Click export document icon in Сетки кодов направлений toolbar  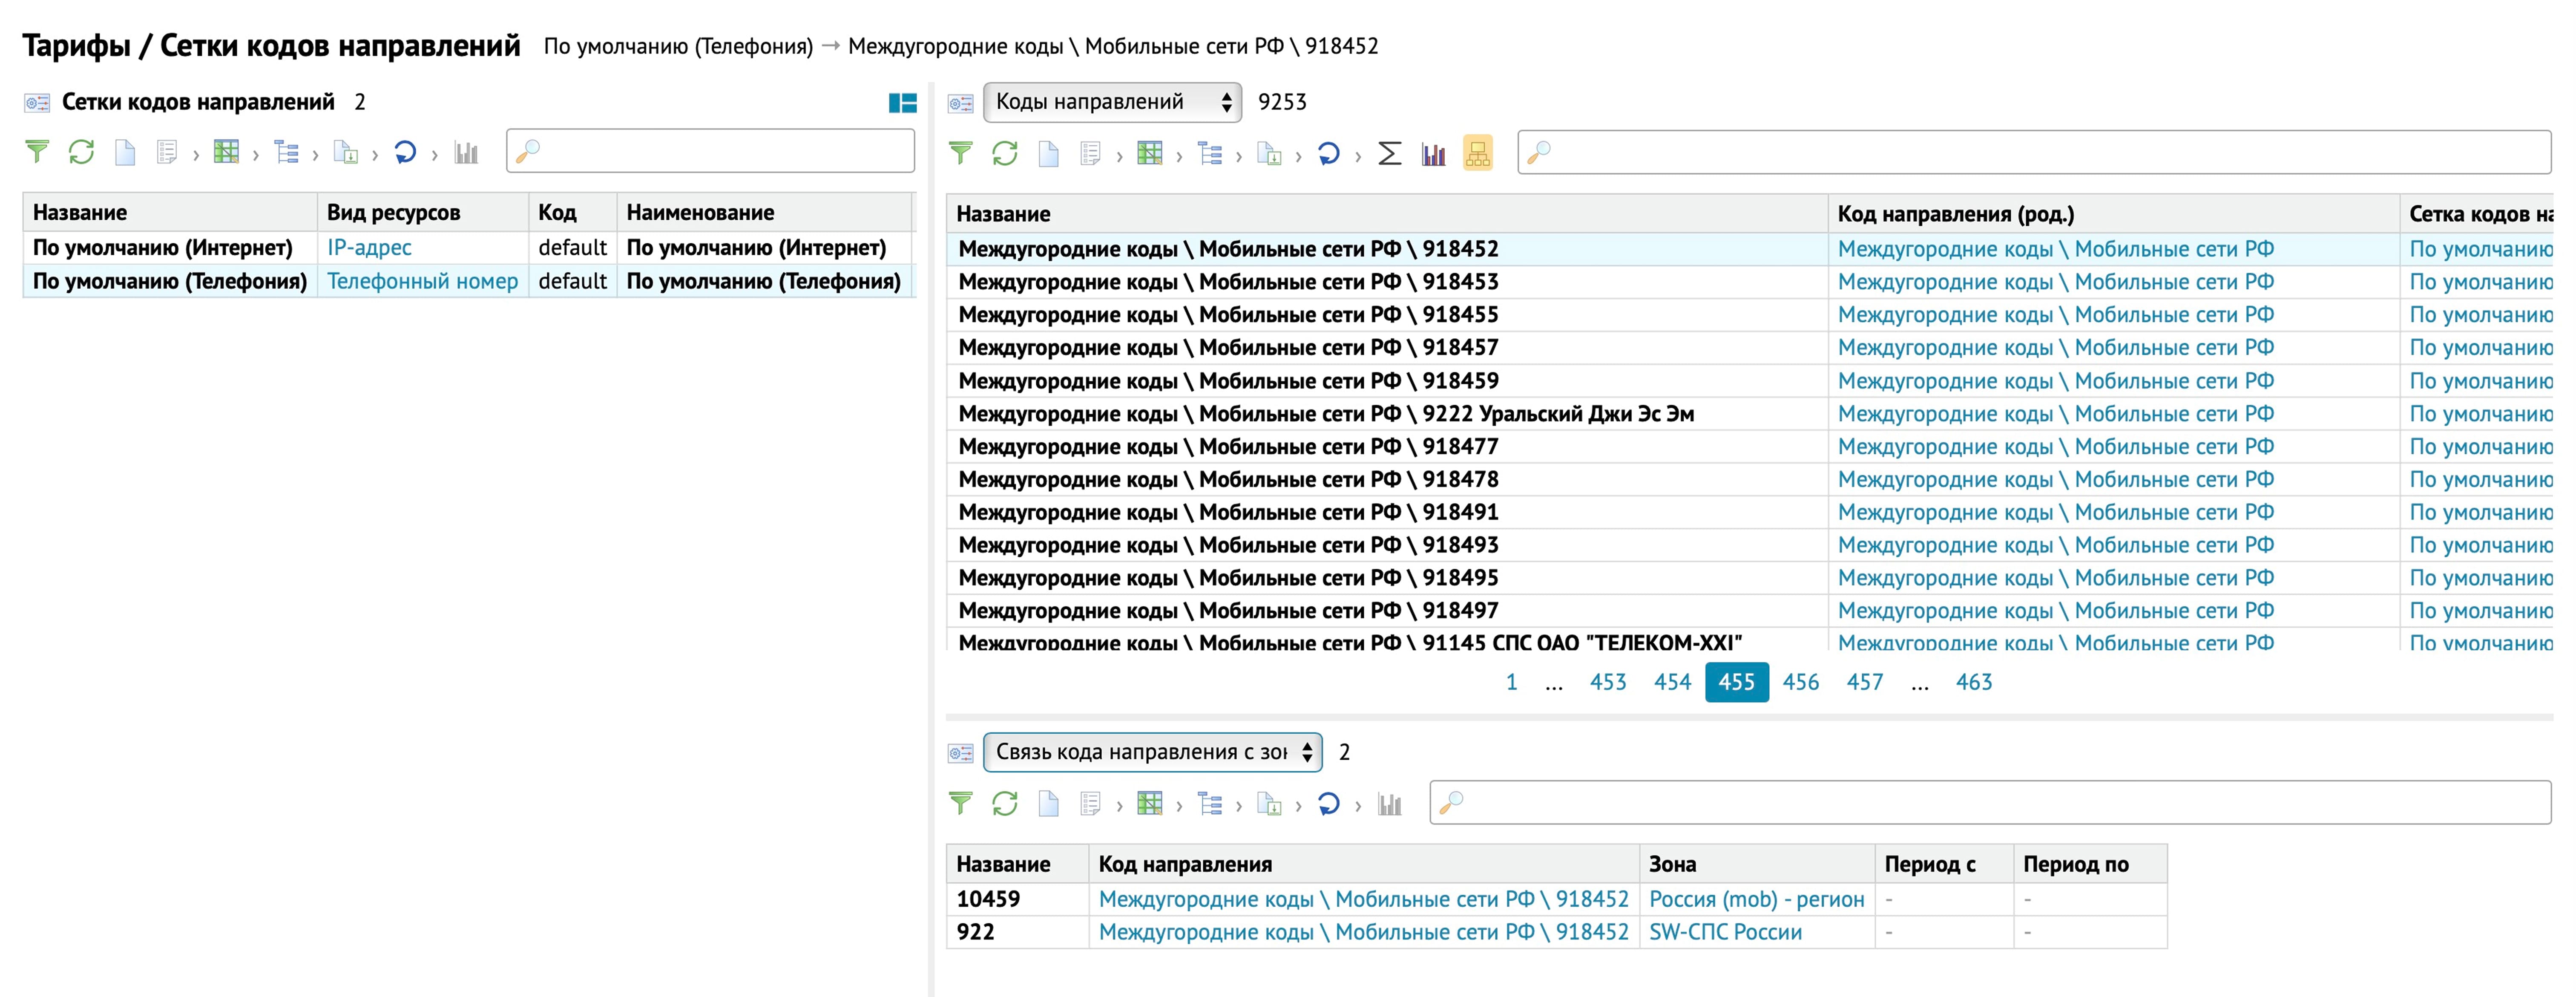coord(346,152)
